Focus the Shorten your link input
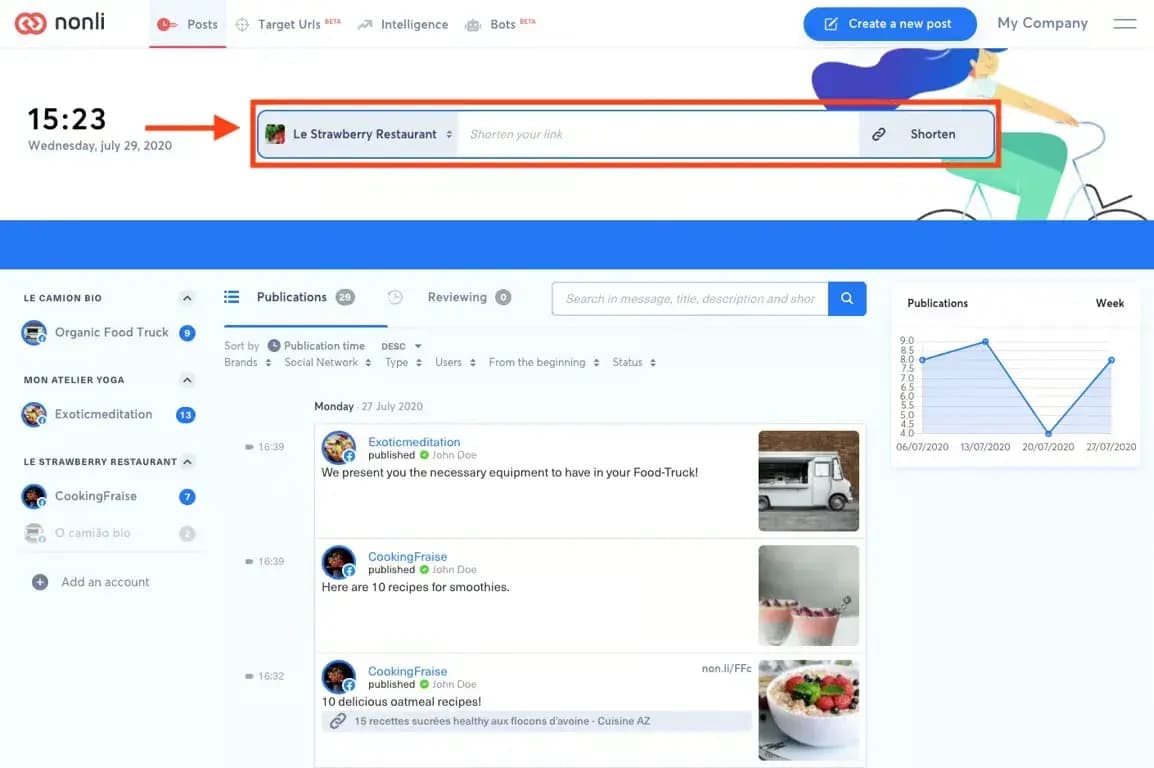Viewport: 1154px width, 768px height. tap(658, 134)
